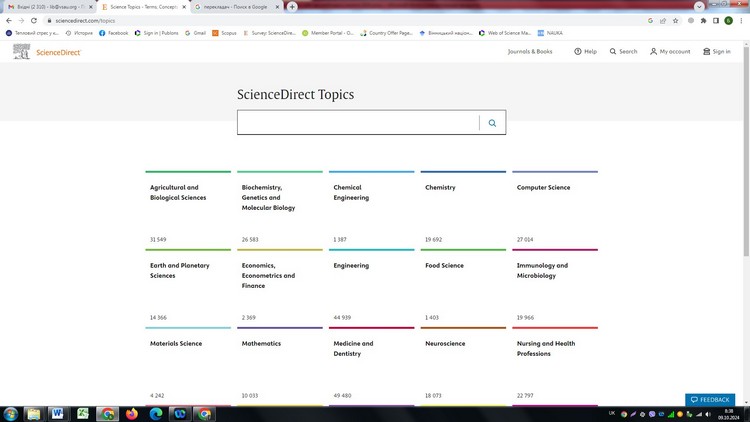Image resolution: width=750 pixels, height=422 pixels.
Task: Open the Facebook bookmark
Action: pyautogui.click(x=113, y=33)
